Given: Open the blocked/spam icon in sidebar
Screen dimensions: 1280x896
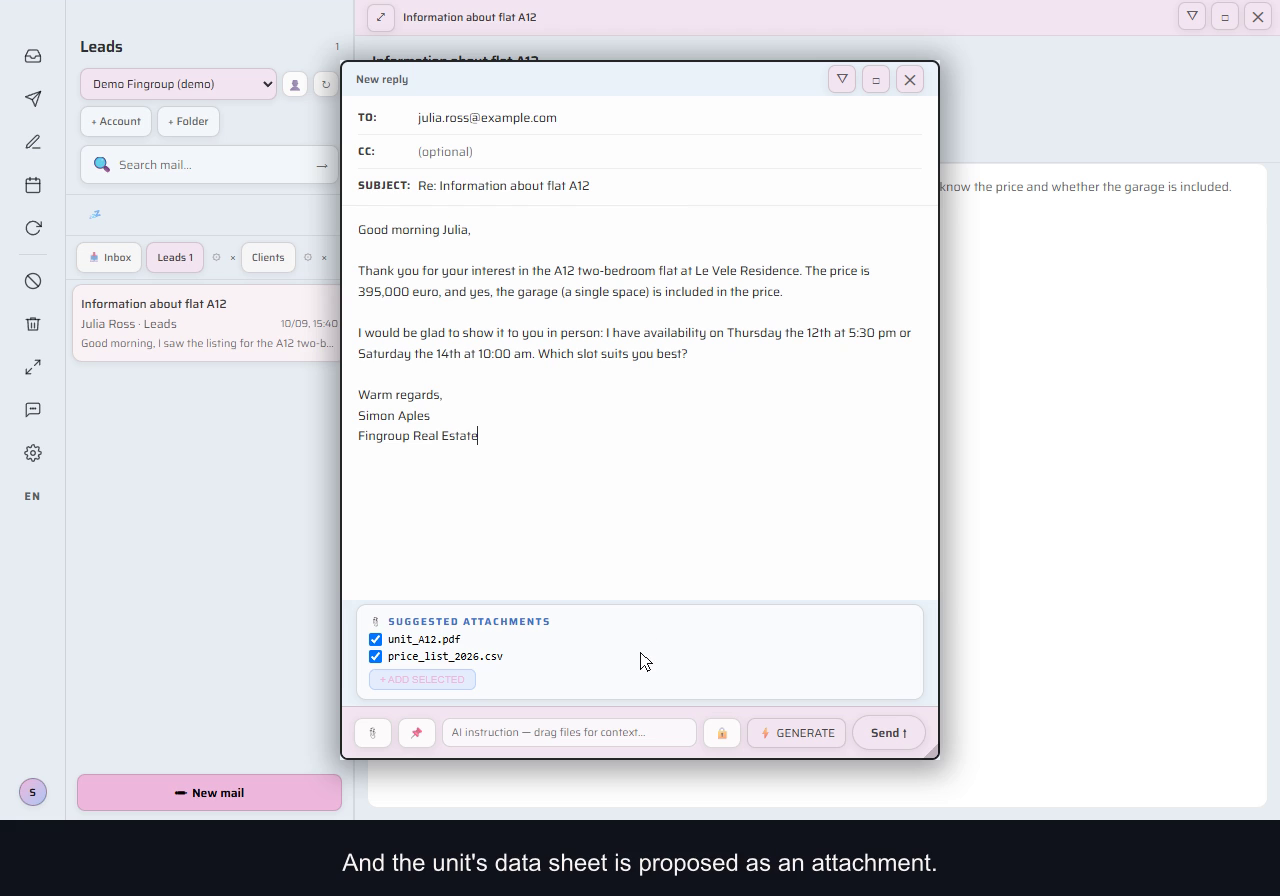Looking at the screenshot, I should click(33, 281).
